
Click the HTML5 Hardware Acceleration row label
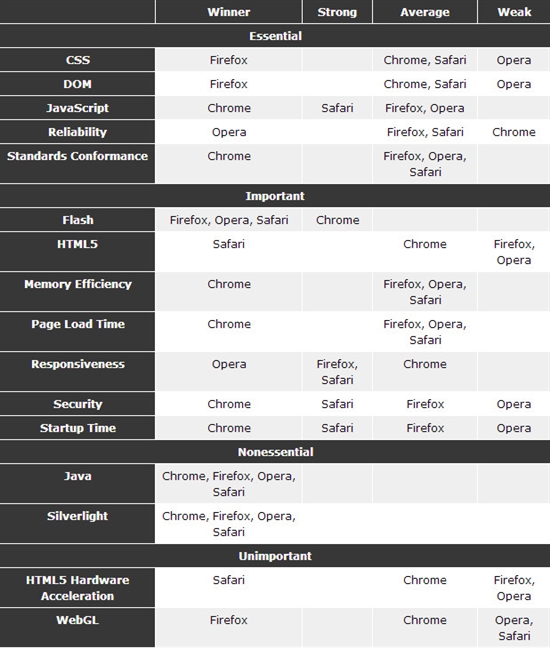pyautogui.click(x=77, y=588)
